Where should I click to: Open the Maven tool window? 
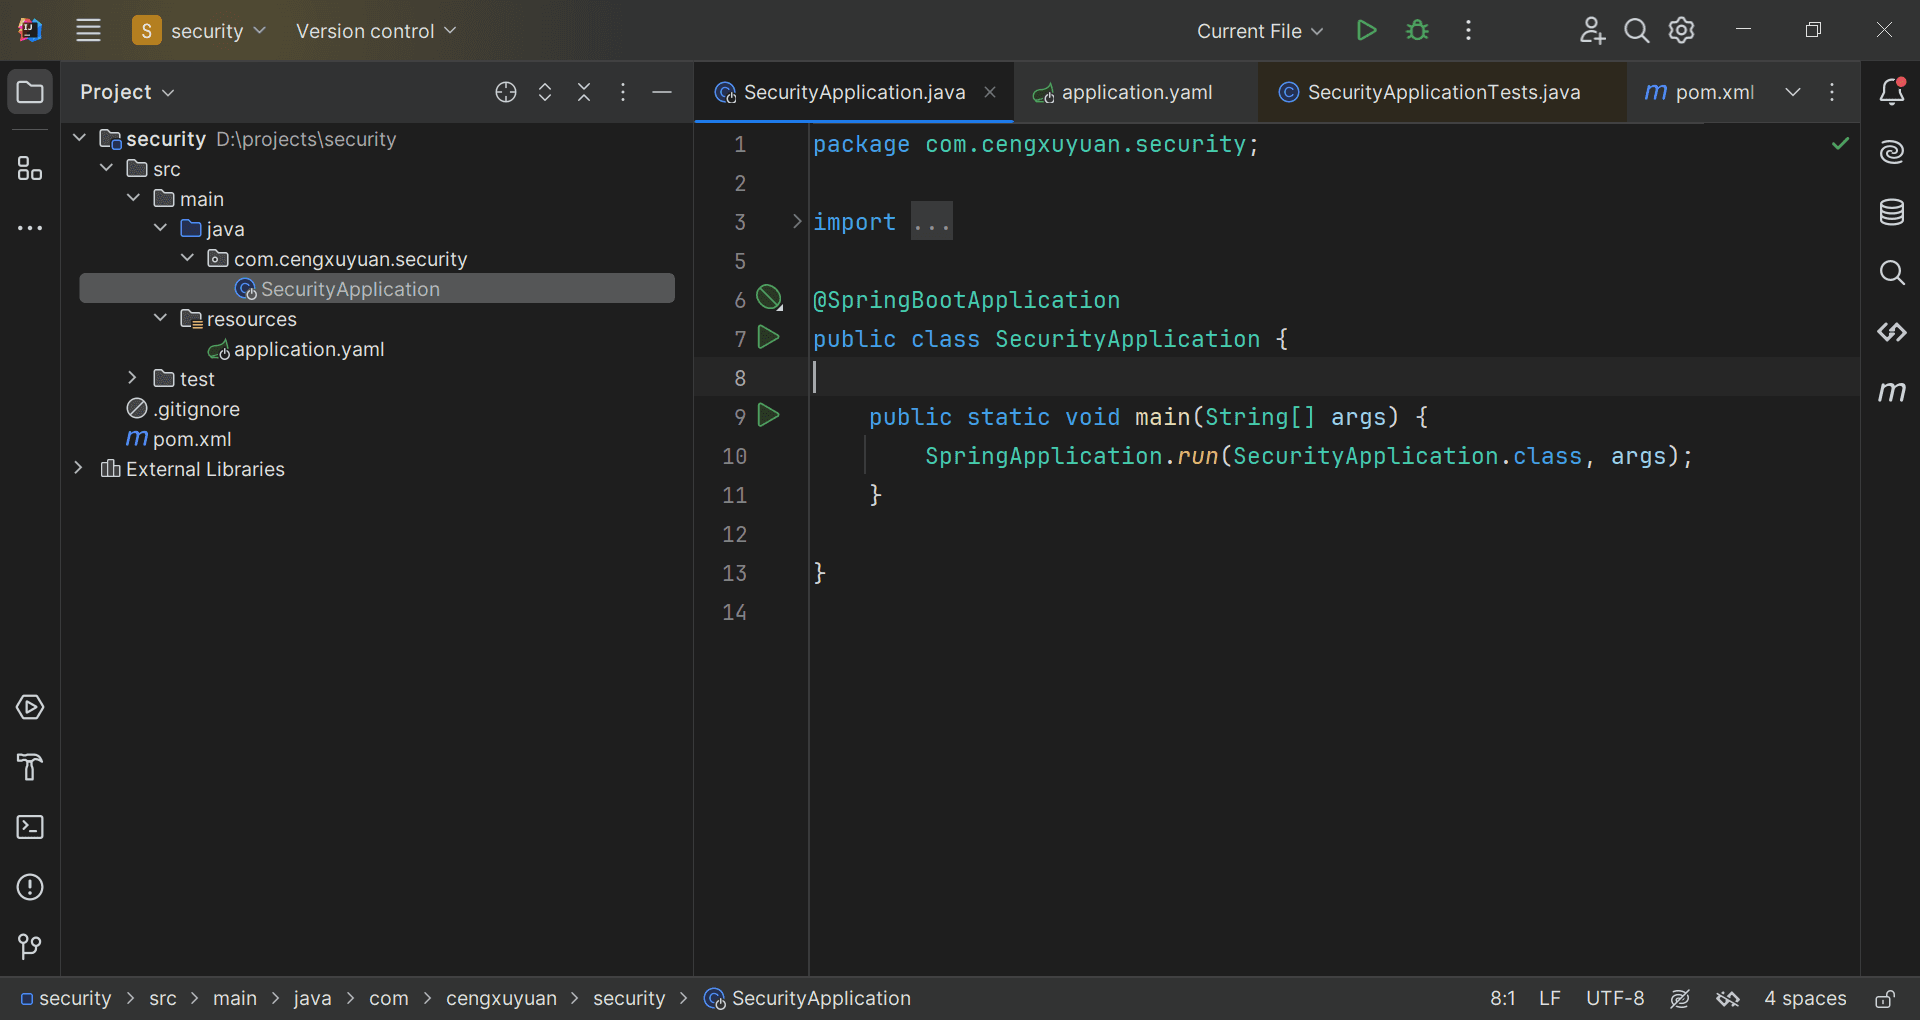pos(1892,392)
